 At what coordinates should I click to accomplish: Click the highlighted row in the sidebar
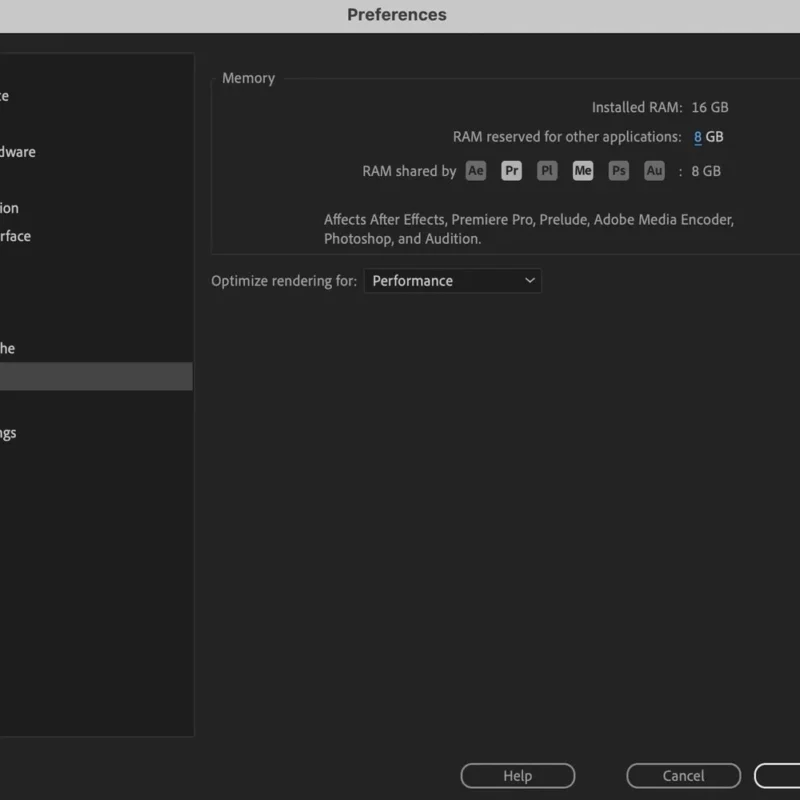(96, 377)
